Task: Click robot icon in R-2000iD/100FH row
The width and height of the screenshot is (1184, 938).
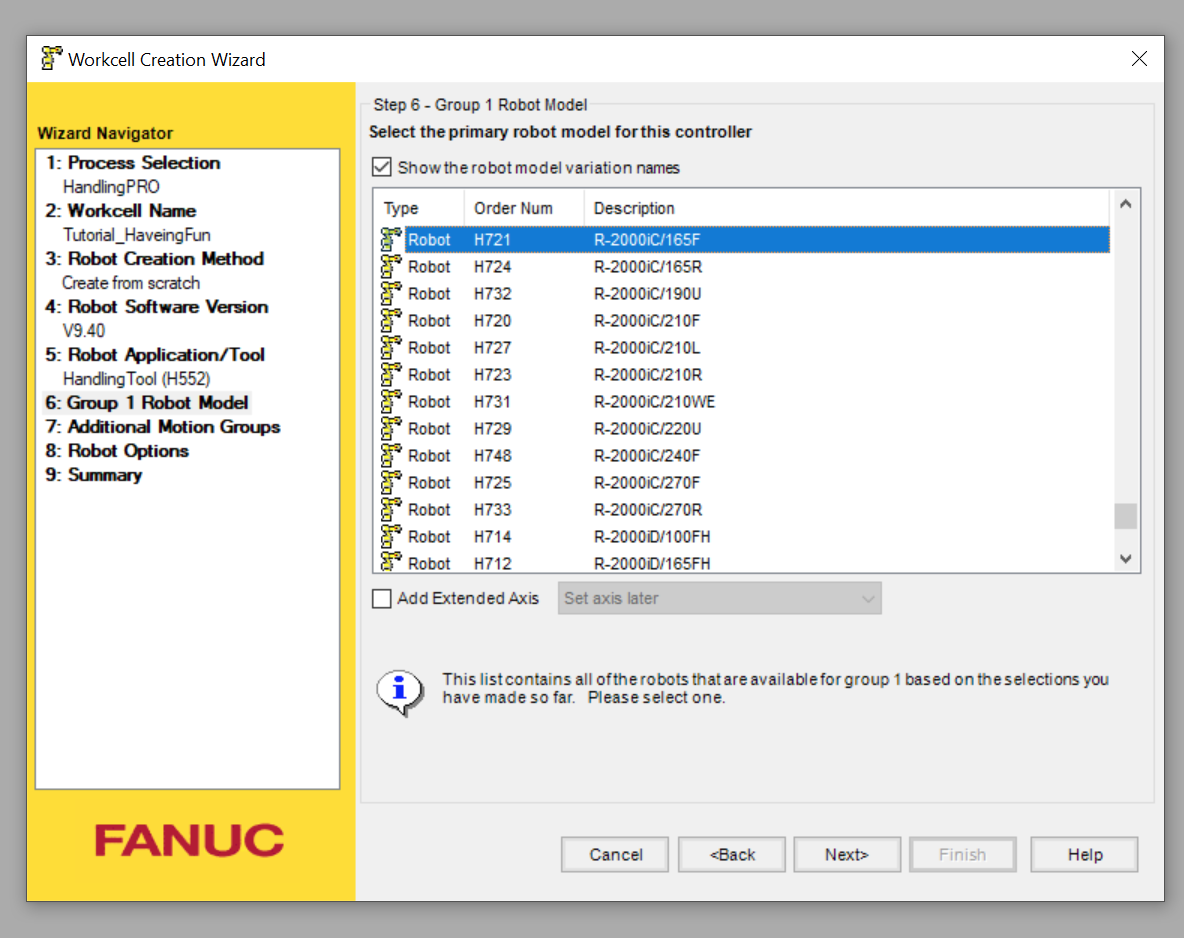Action: 390,536
